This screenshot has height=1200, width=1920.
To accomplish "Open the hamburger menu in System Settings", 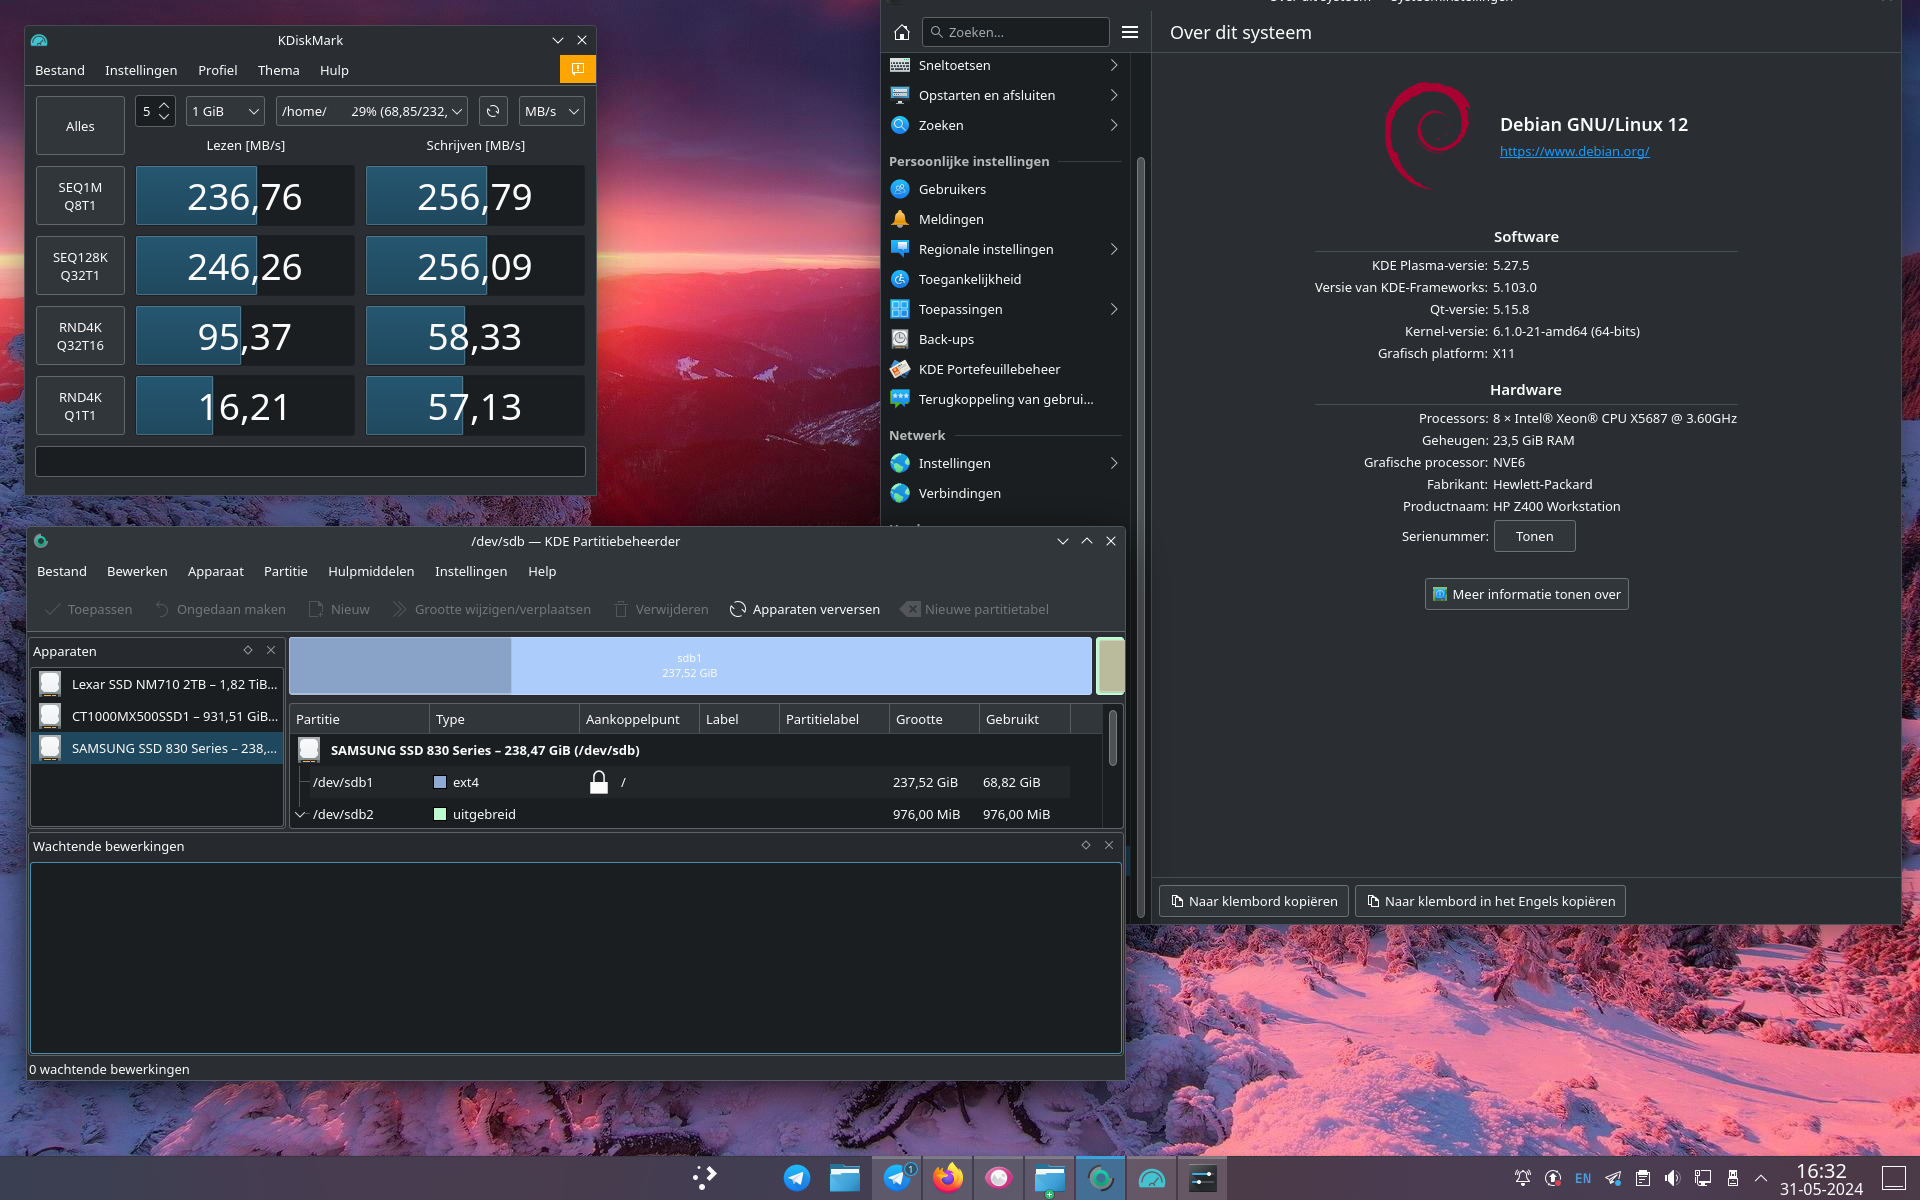I will (1130, 32).
